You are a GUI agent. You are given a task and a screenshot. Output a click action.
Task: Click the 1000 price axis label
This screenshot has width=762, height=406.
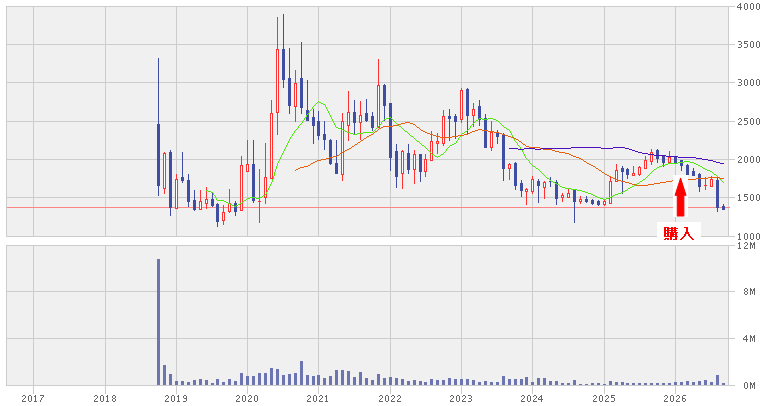[748, 236]
